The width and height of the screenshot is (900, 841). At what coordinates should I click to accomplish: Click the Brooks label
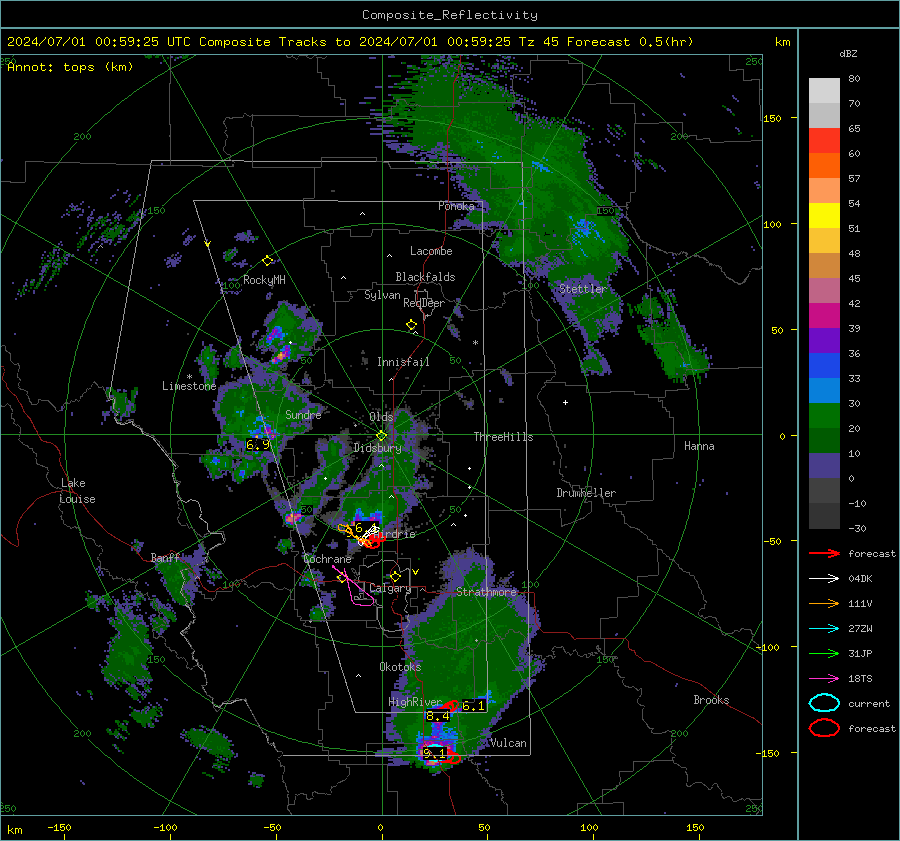click(711, 700)
